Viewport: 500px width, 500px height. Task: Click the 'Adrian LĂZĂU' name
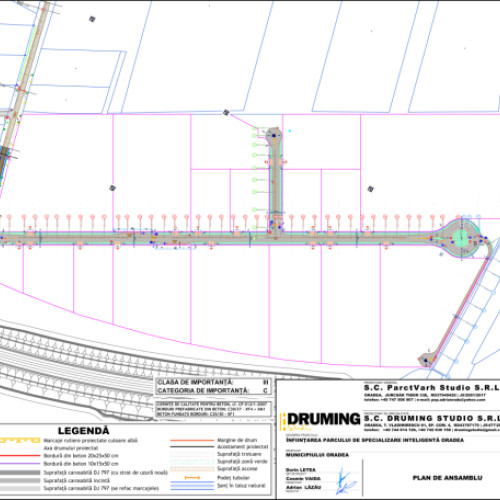point(303,487)
